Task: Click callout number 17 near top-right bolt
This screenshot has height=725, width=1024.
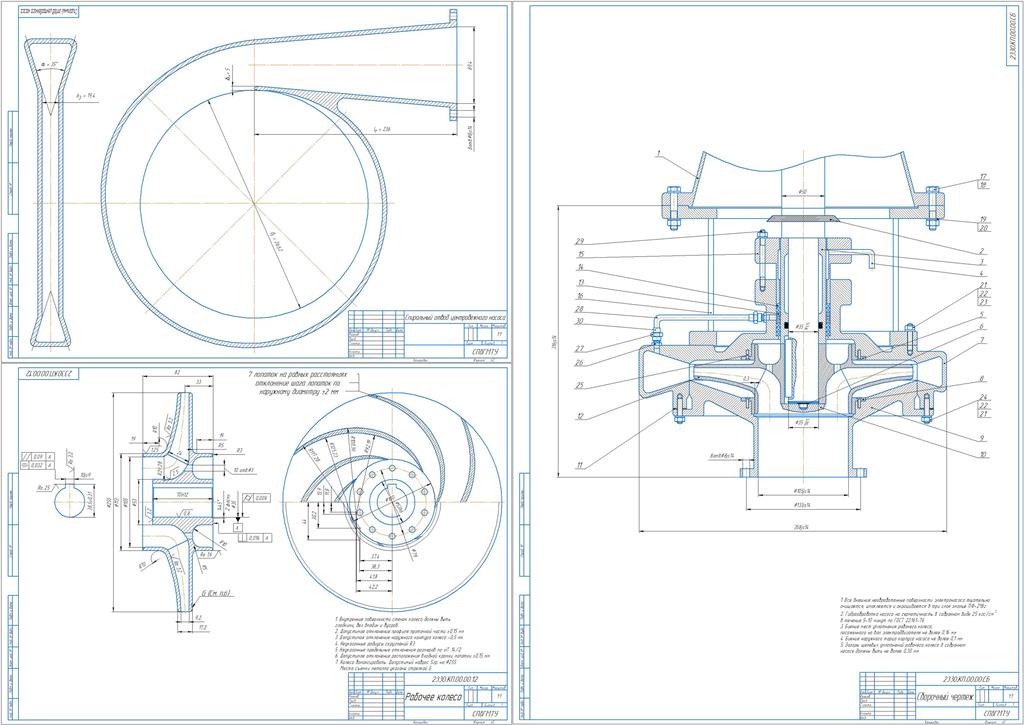Action: 983,176
